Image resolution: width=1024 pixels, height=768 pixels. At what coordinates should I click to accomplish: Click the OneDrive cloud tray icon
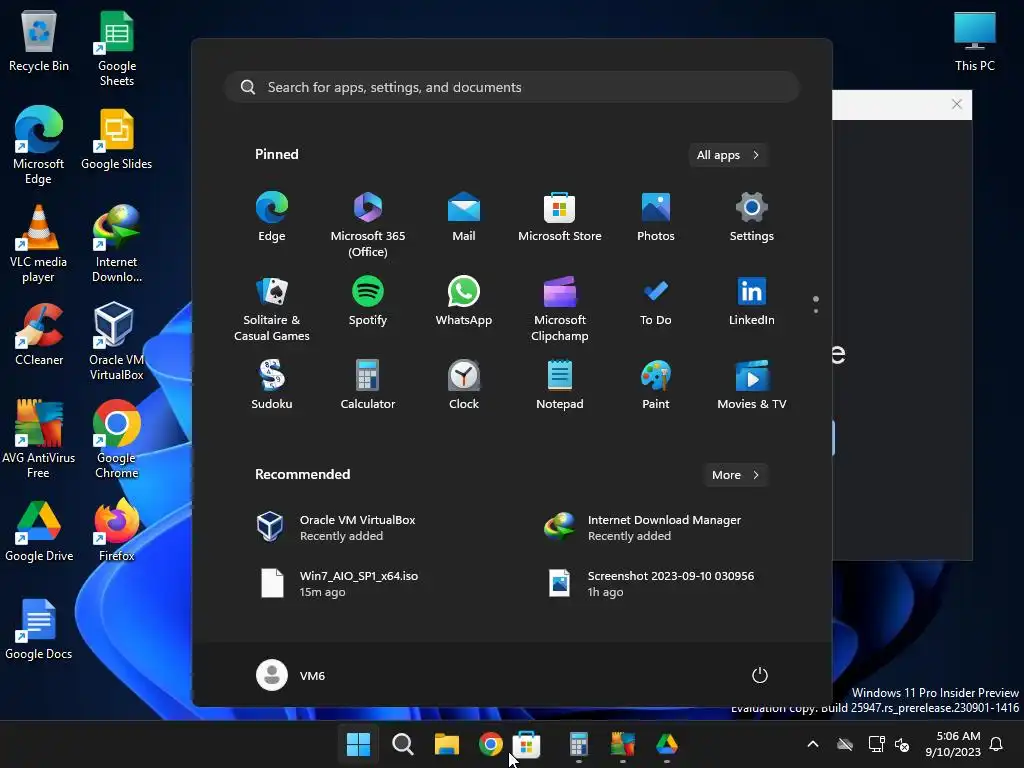[x=845, y=744]
